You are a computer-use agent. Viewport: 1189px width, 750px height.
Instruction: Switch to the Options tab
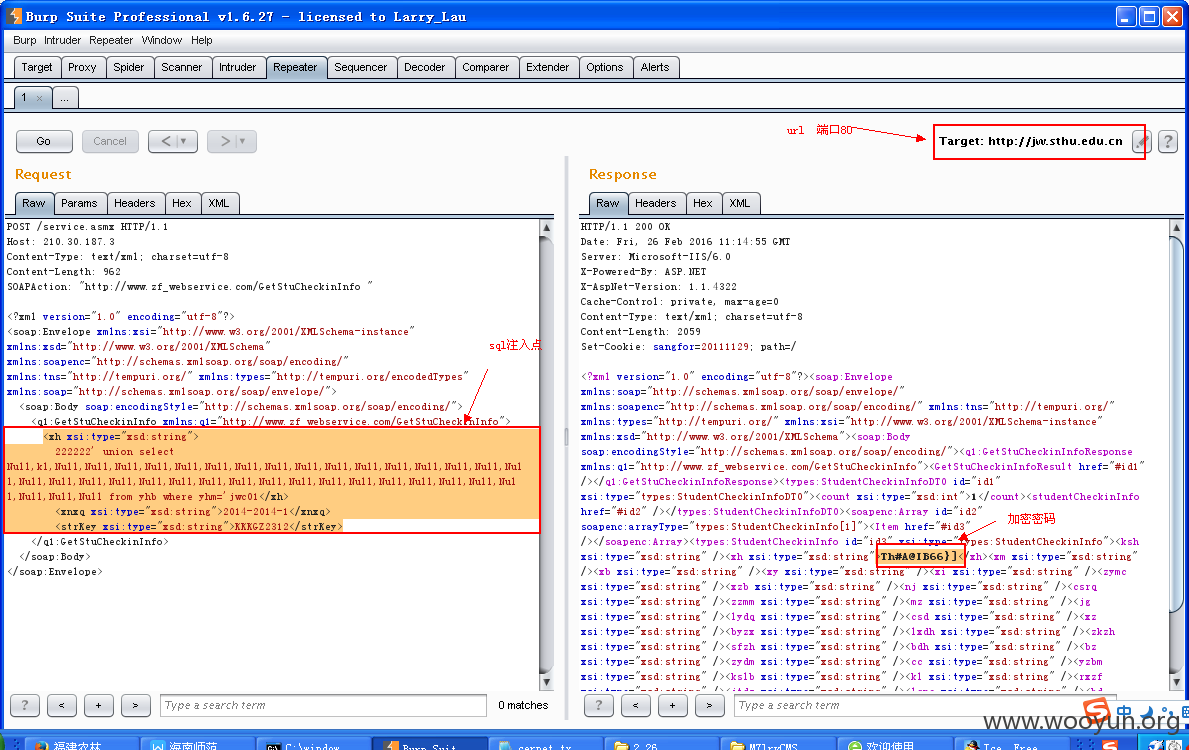(604, 67)
